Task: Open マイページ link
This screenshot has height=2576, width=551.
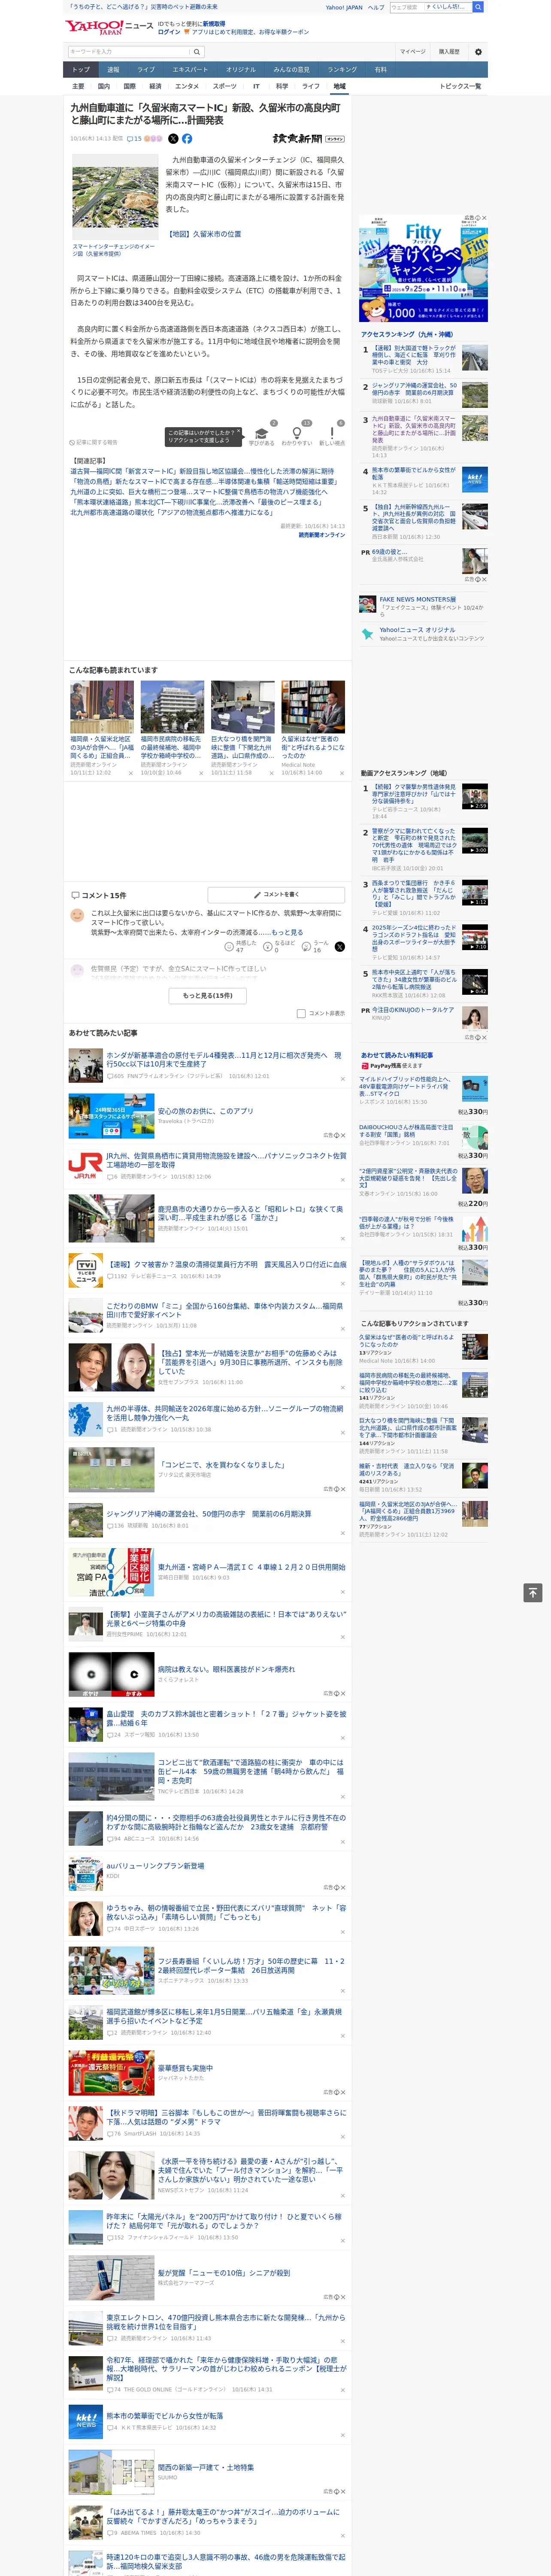Action: (x=412, y=52)
